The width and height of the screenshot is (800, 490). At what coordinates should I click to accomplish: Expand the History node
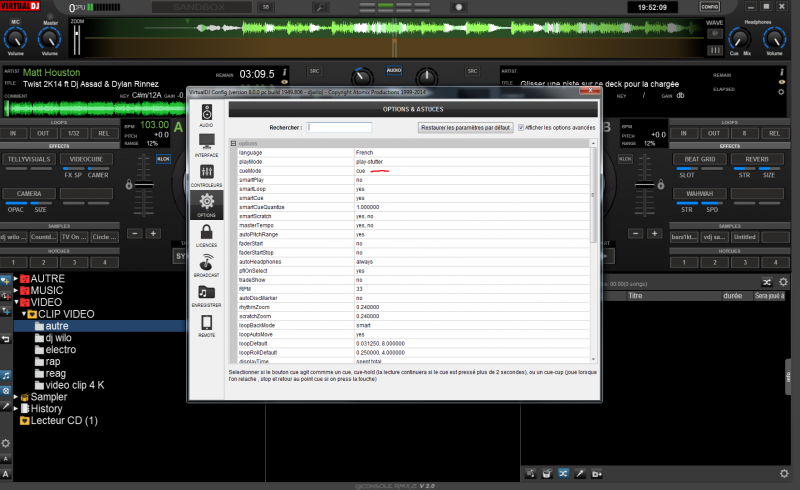(16, 408)
